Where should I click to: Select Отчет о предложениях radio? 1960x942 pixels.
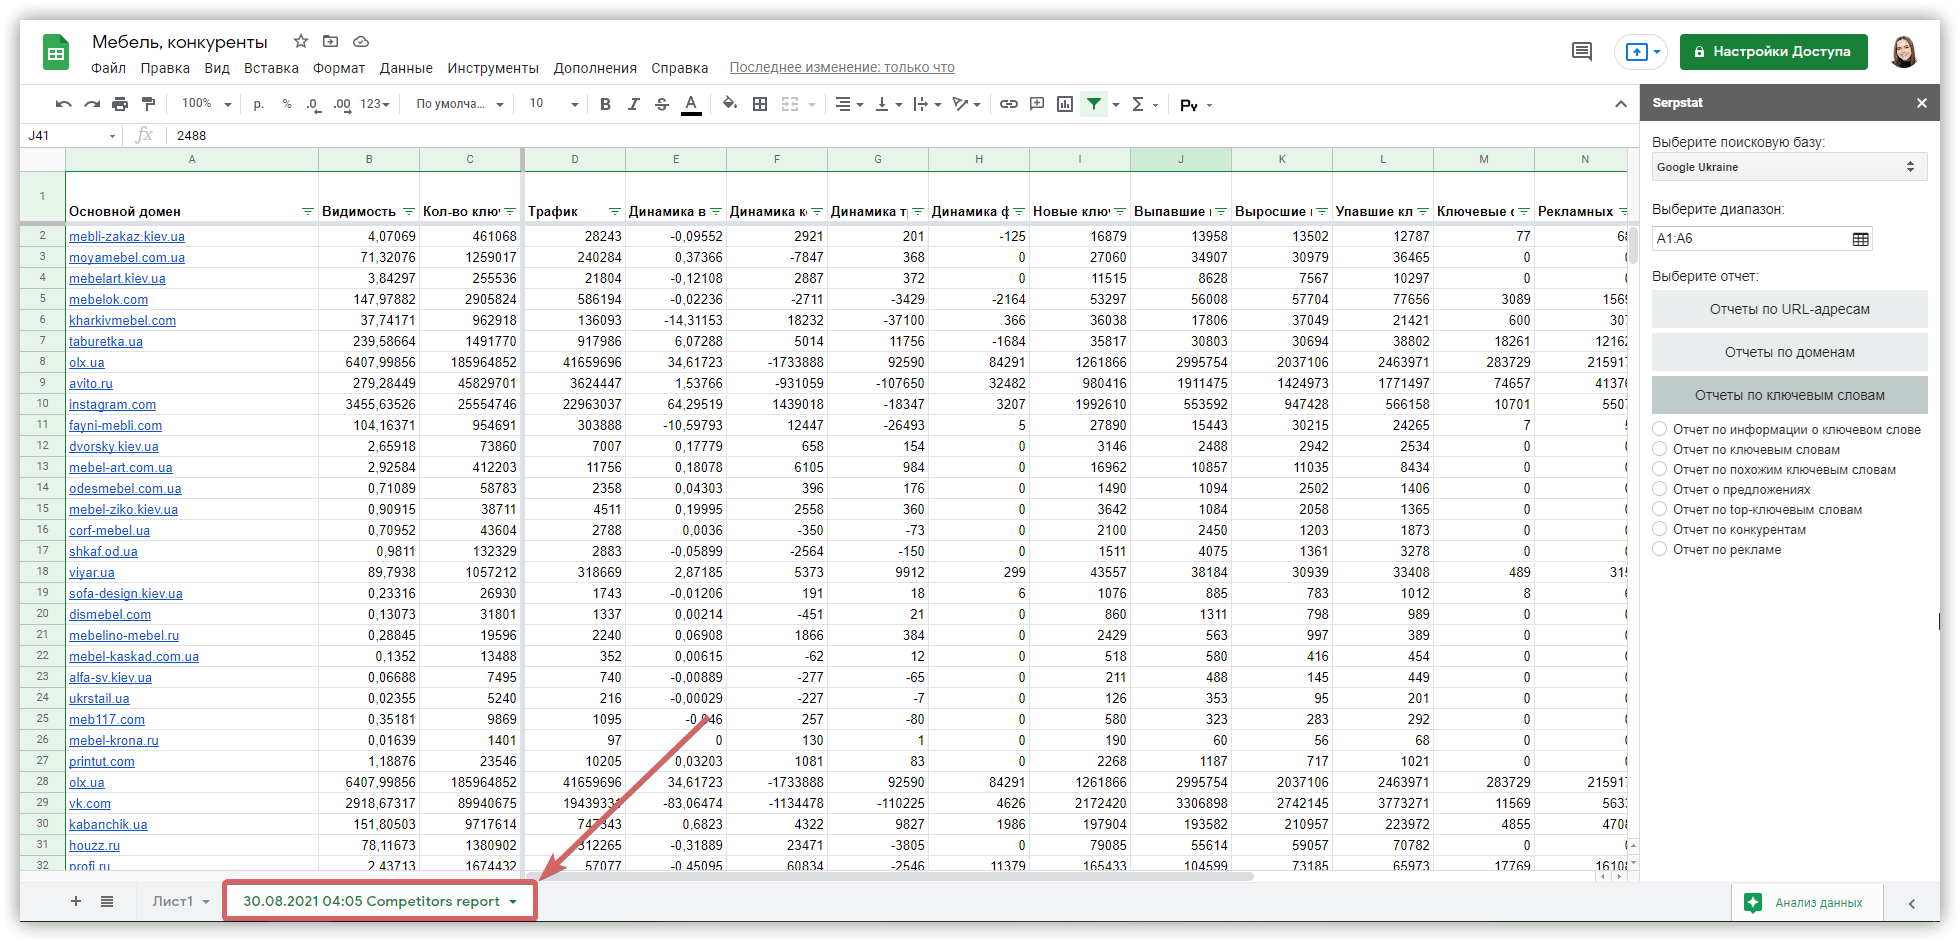pos(1660,489)
